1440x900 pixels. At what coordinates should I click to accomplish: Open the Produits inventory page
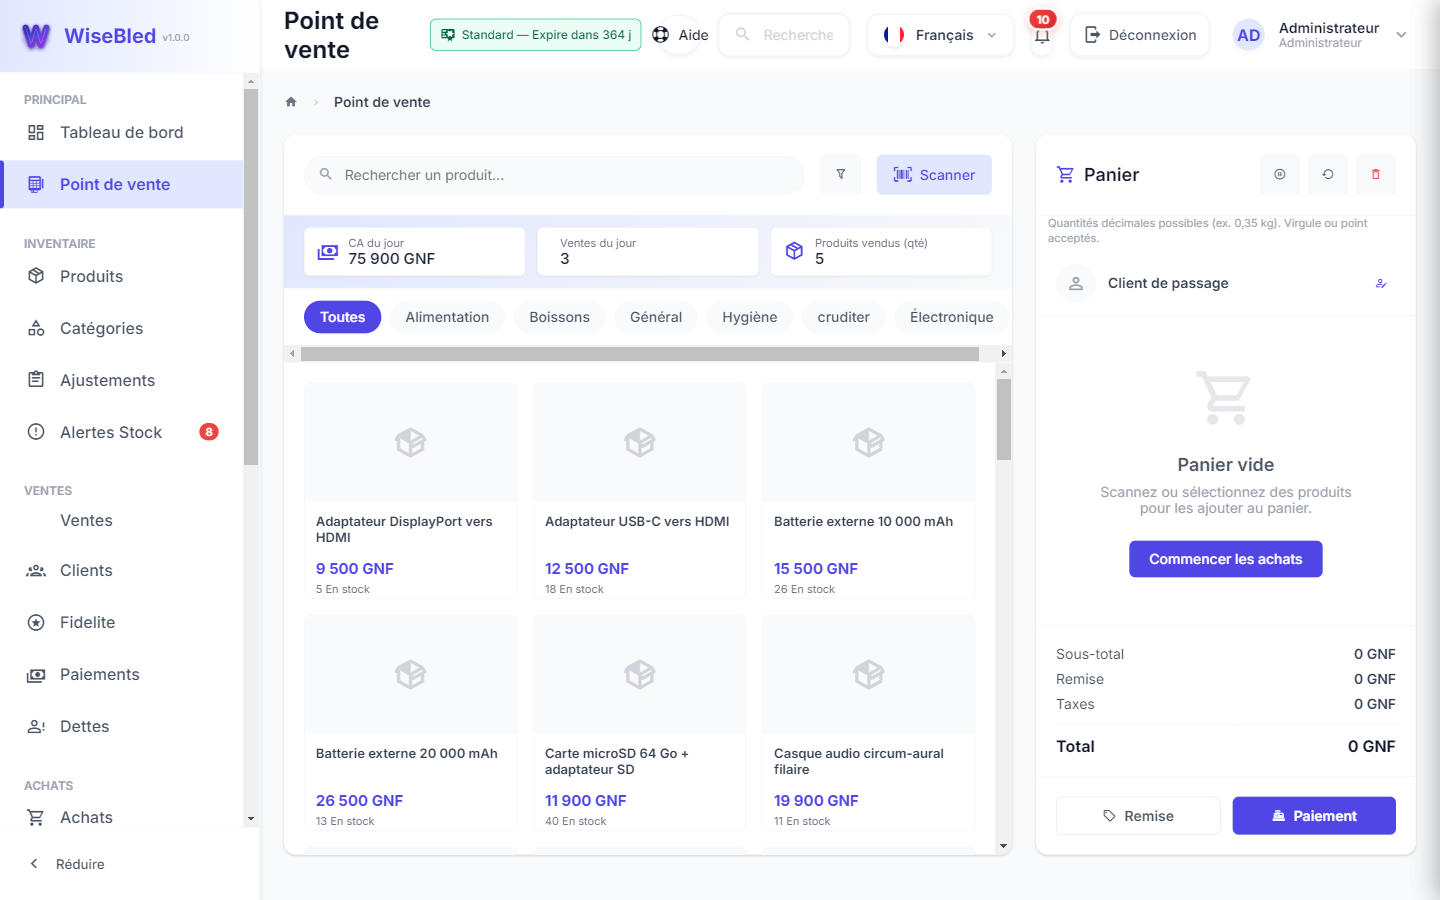(122, 276)
